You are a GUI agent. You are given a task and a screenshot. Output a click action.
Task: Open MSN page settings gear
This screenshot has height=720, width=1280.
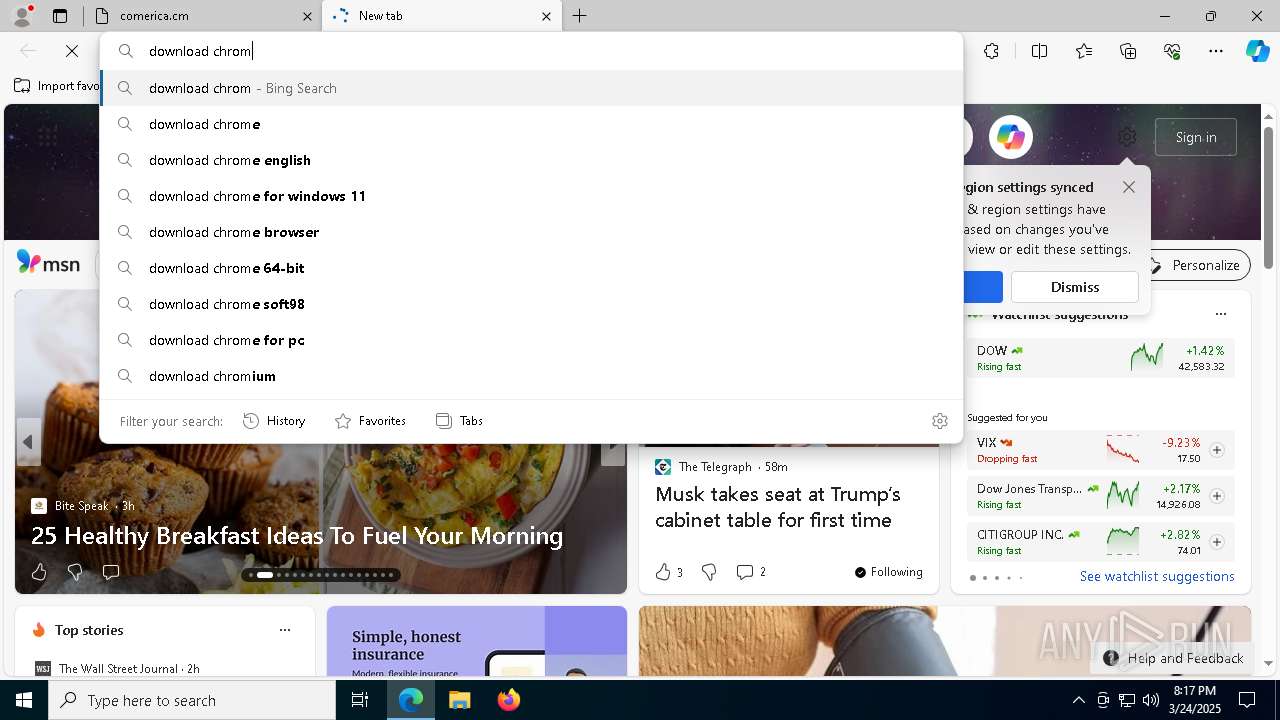(1127, 137)
